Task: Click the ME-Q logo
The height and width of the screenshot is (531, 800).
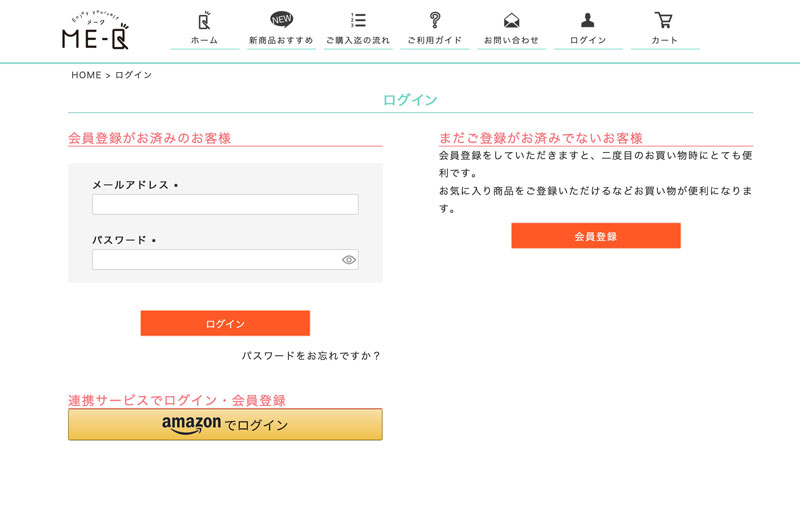Action: [95, 31]
